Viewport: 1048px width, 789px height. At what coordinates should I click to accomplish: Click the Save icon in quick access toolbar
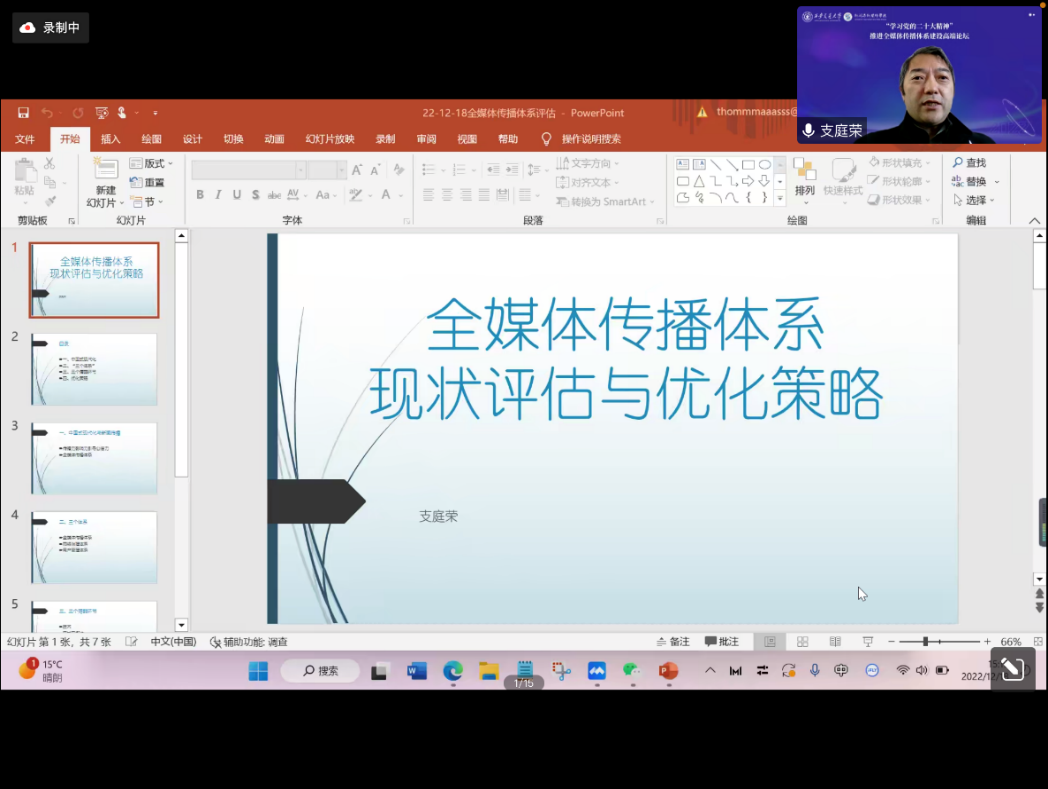point(23,113)
